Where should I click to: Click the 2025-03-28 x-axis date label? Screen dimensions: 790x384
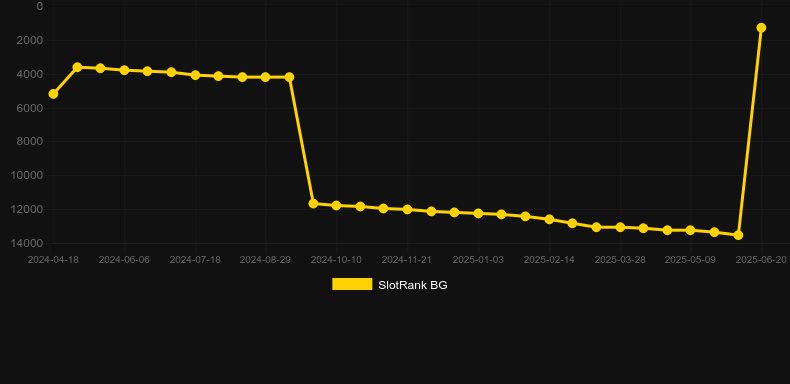(620, 260)
